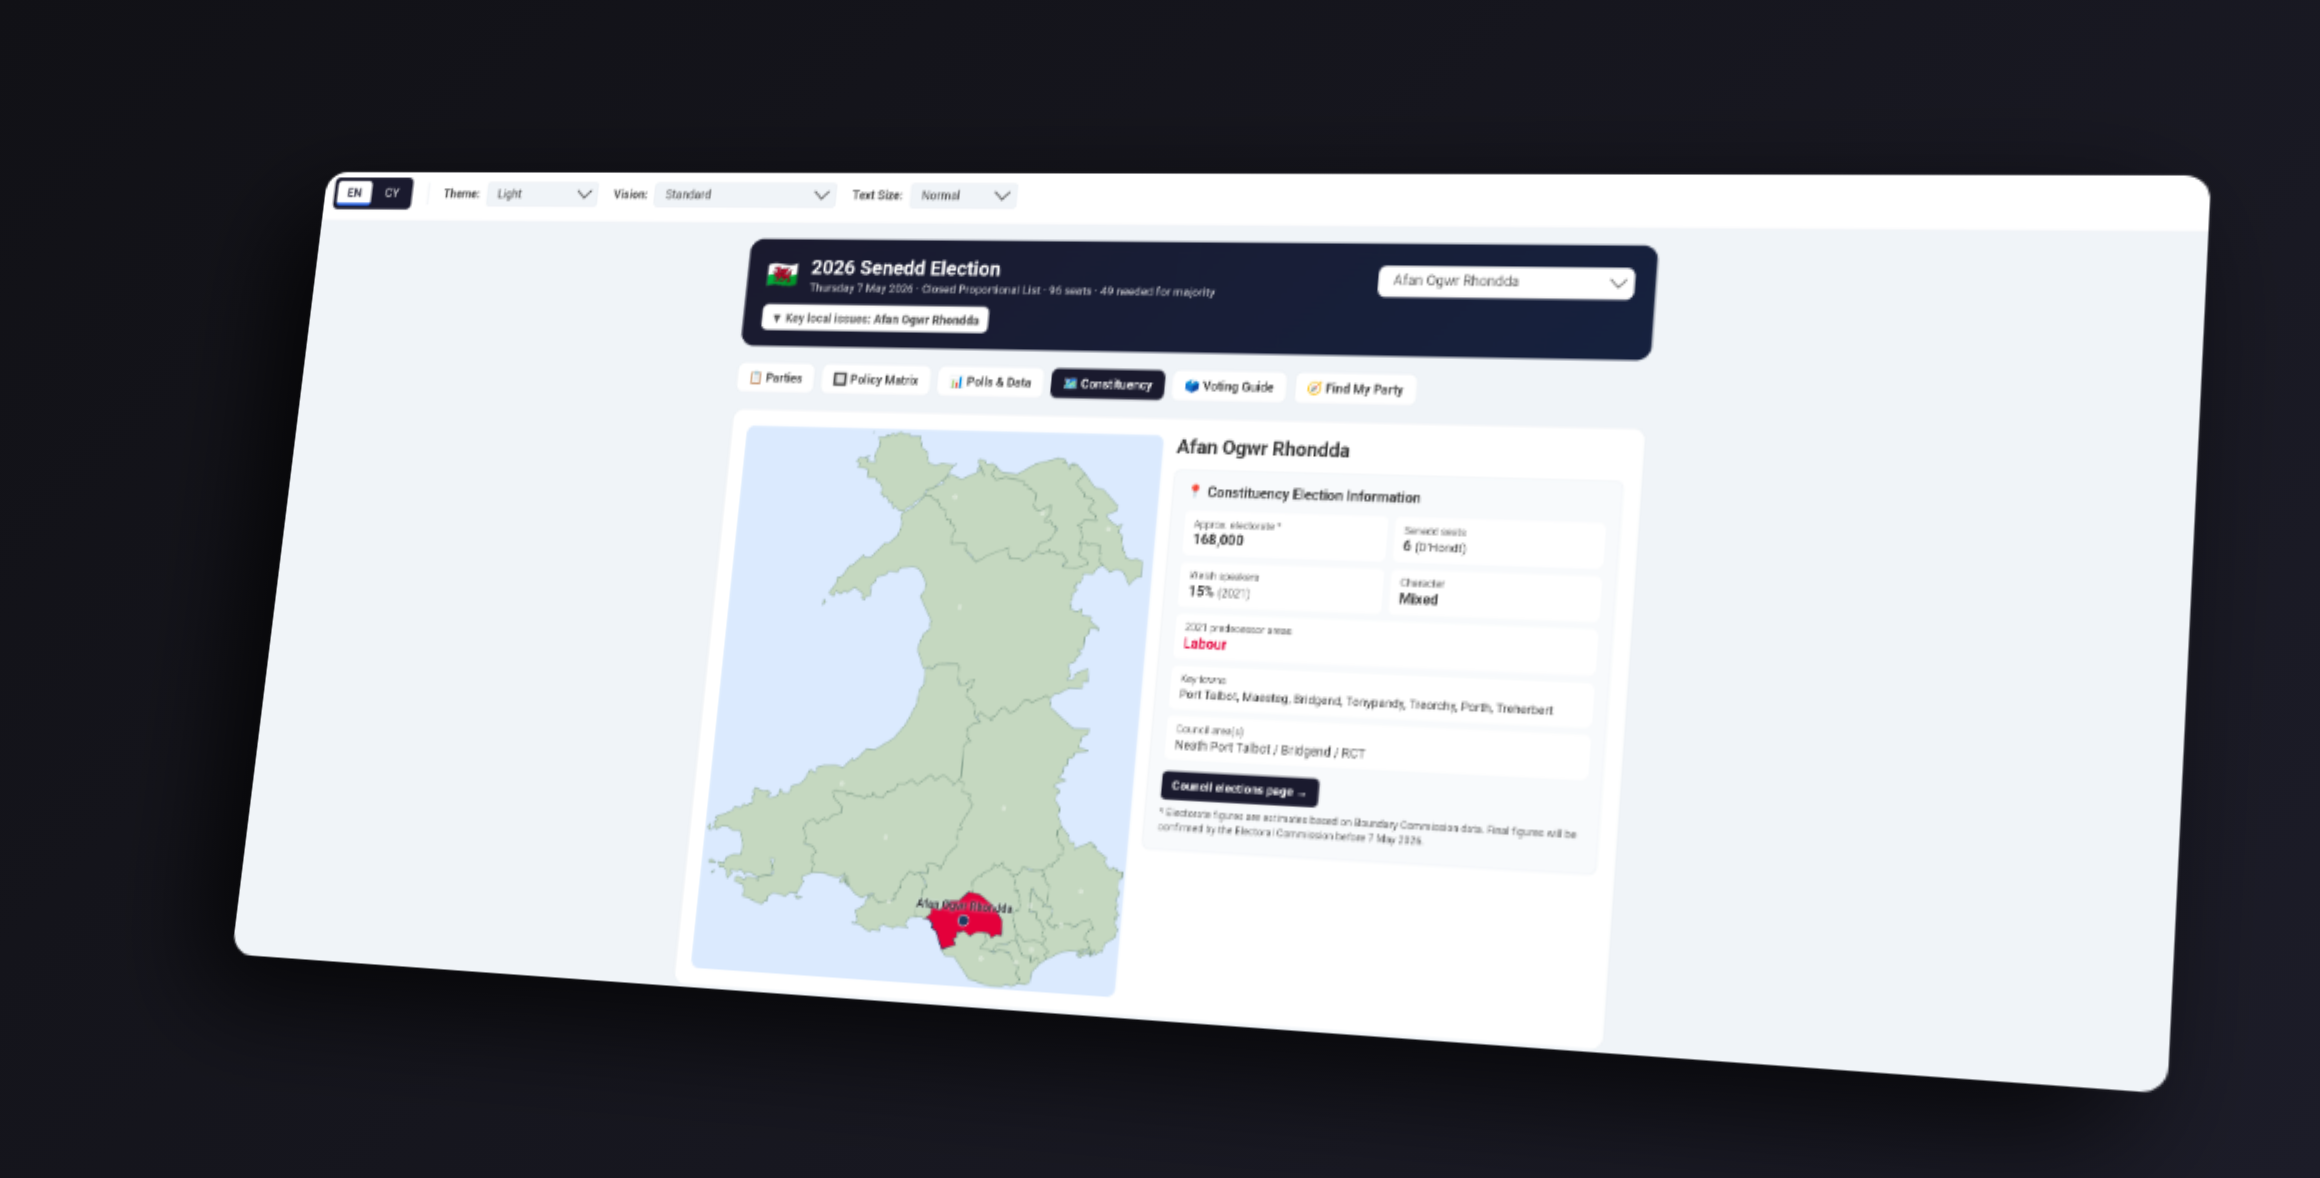Open the Vision mode dropdown
Image resolution: width=2320 pixels, height=1178 pixels.
point(745,195)
